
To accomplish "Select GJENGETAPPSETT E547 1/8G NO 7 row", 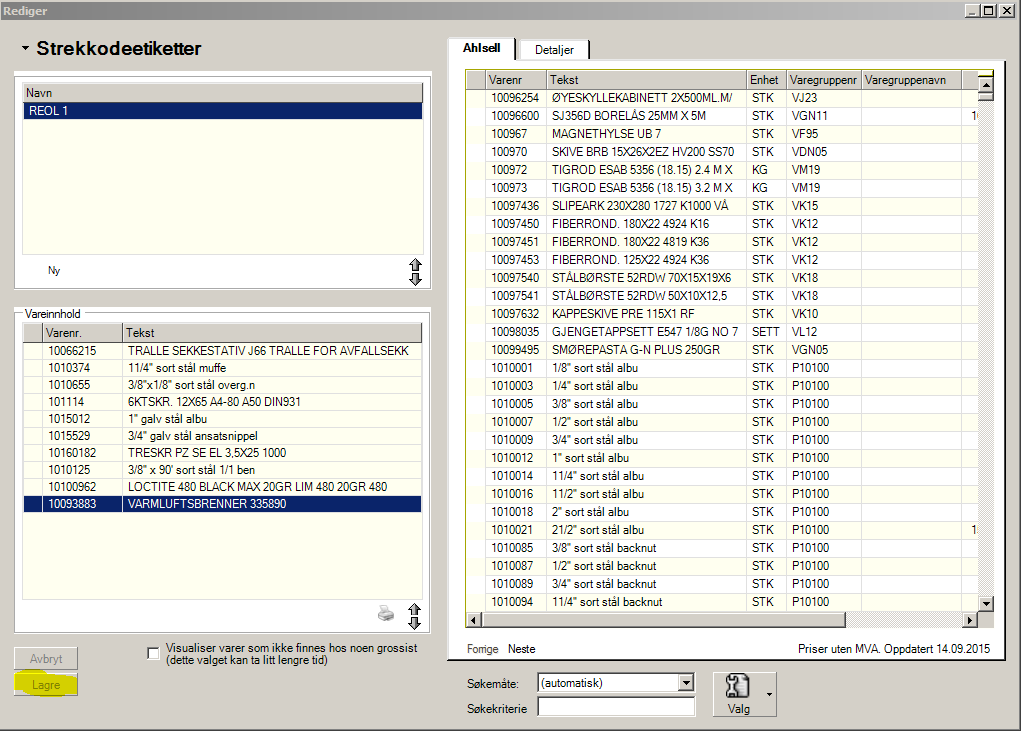I will [721, 332].
